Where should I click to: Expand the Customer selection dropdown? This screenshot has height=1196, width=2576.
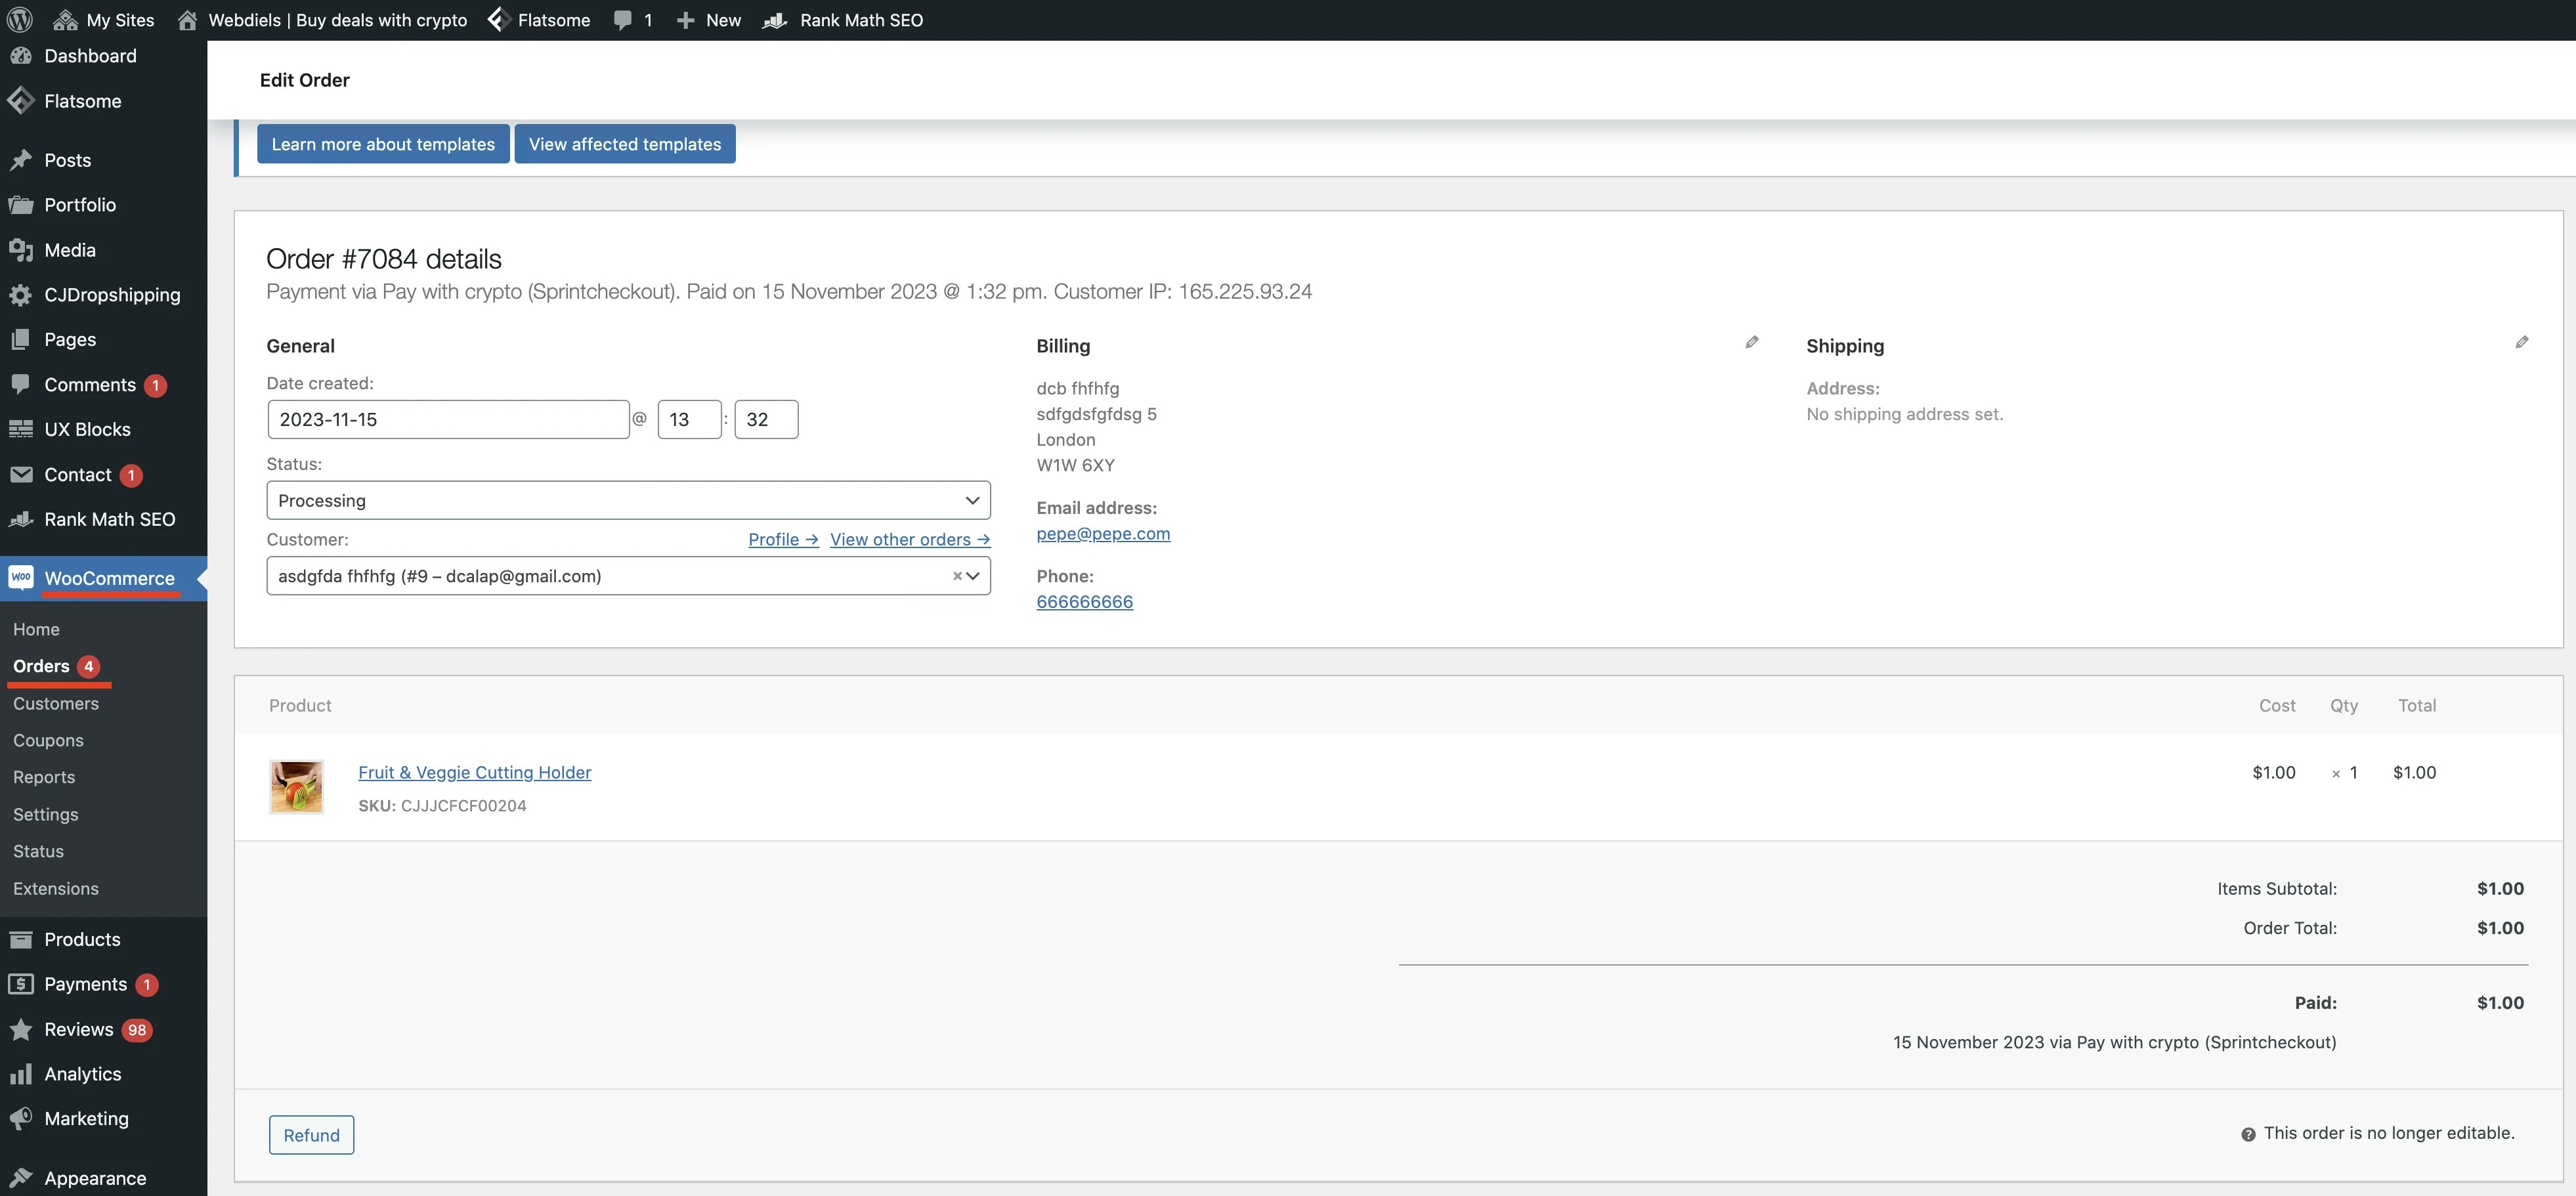973,576
